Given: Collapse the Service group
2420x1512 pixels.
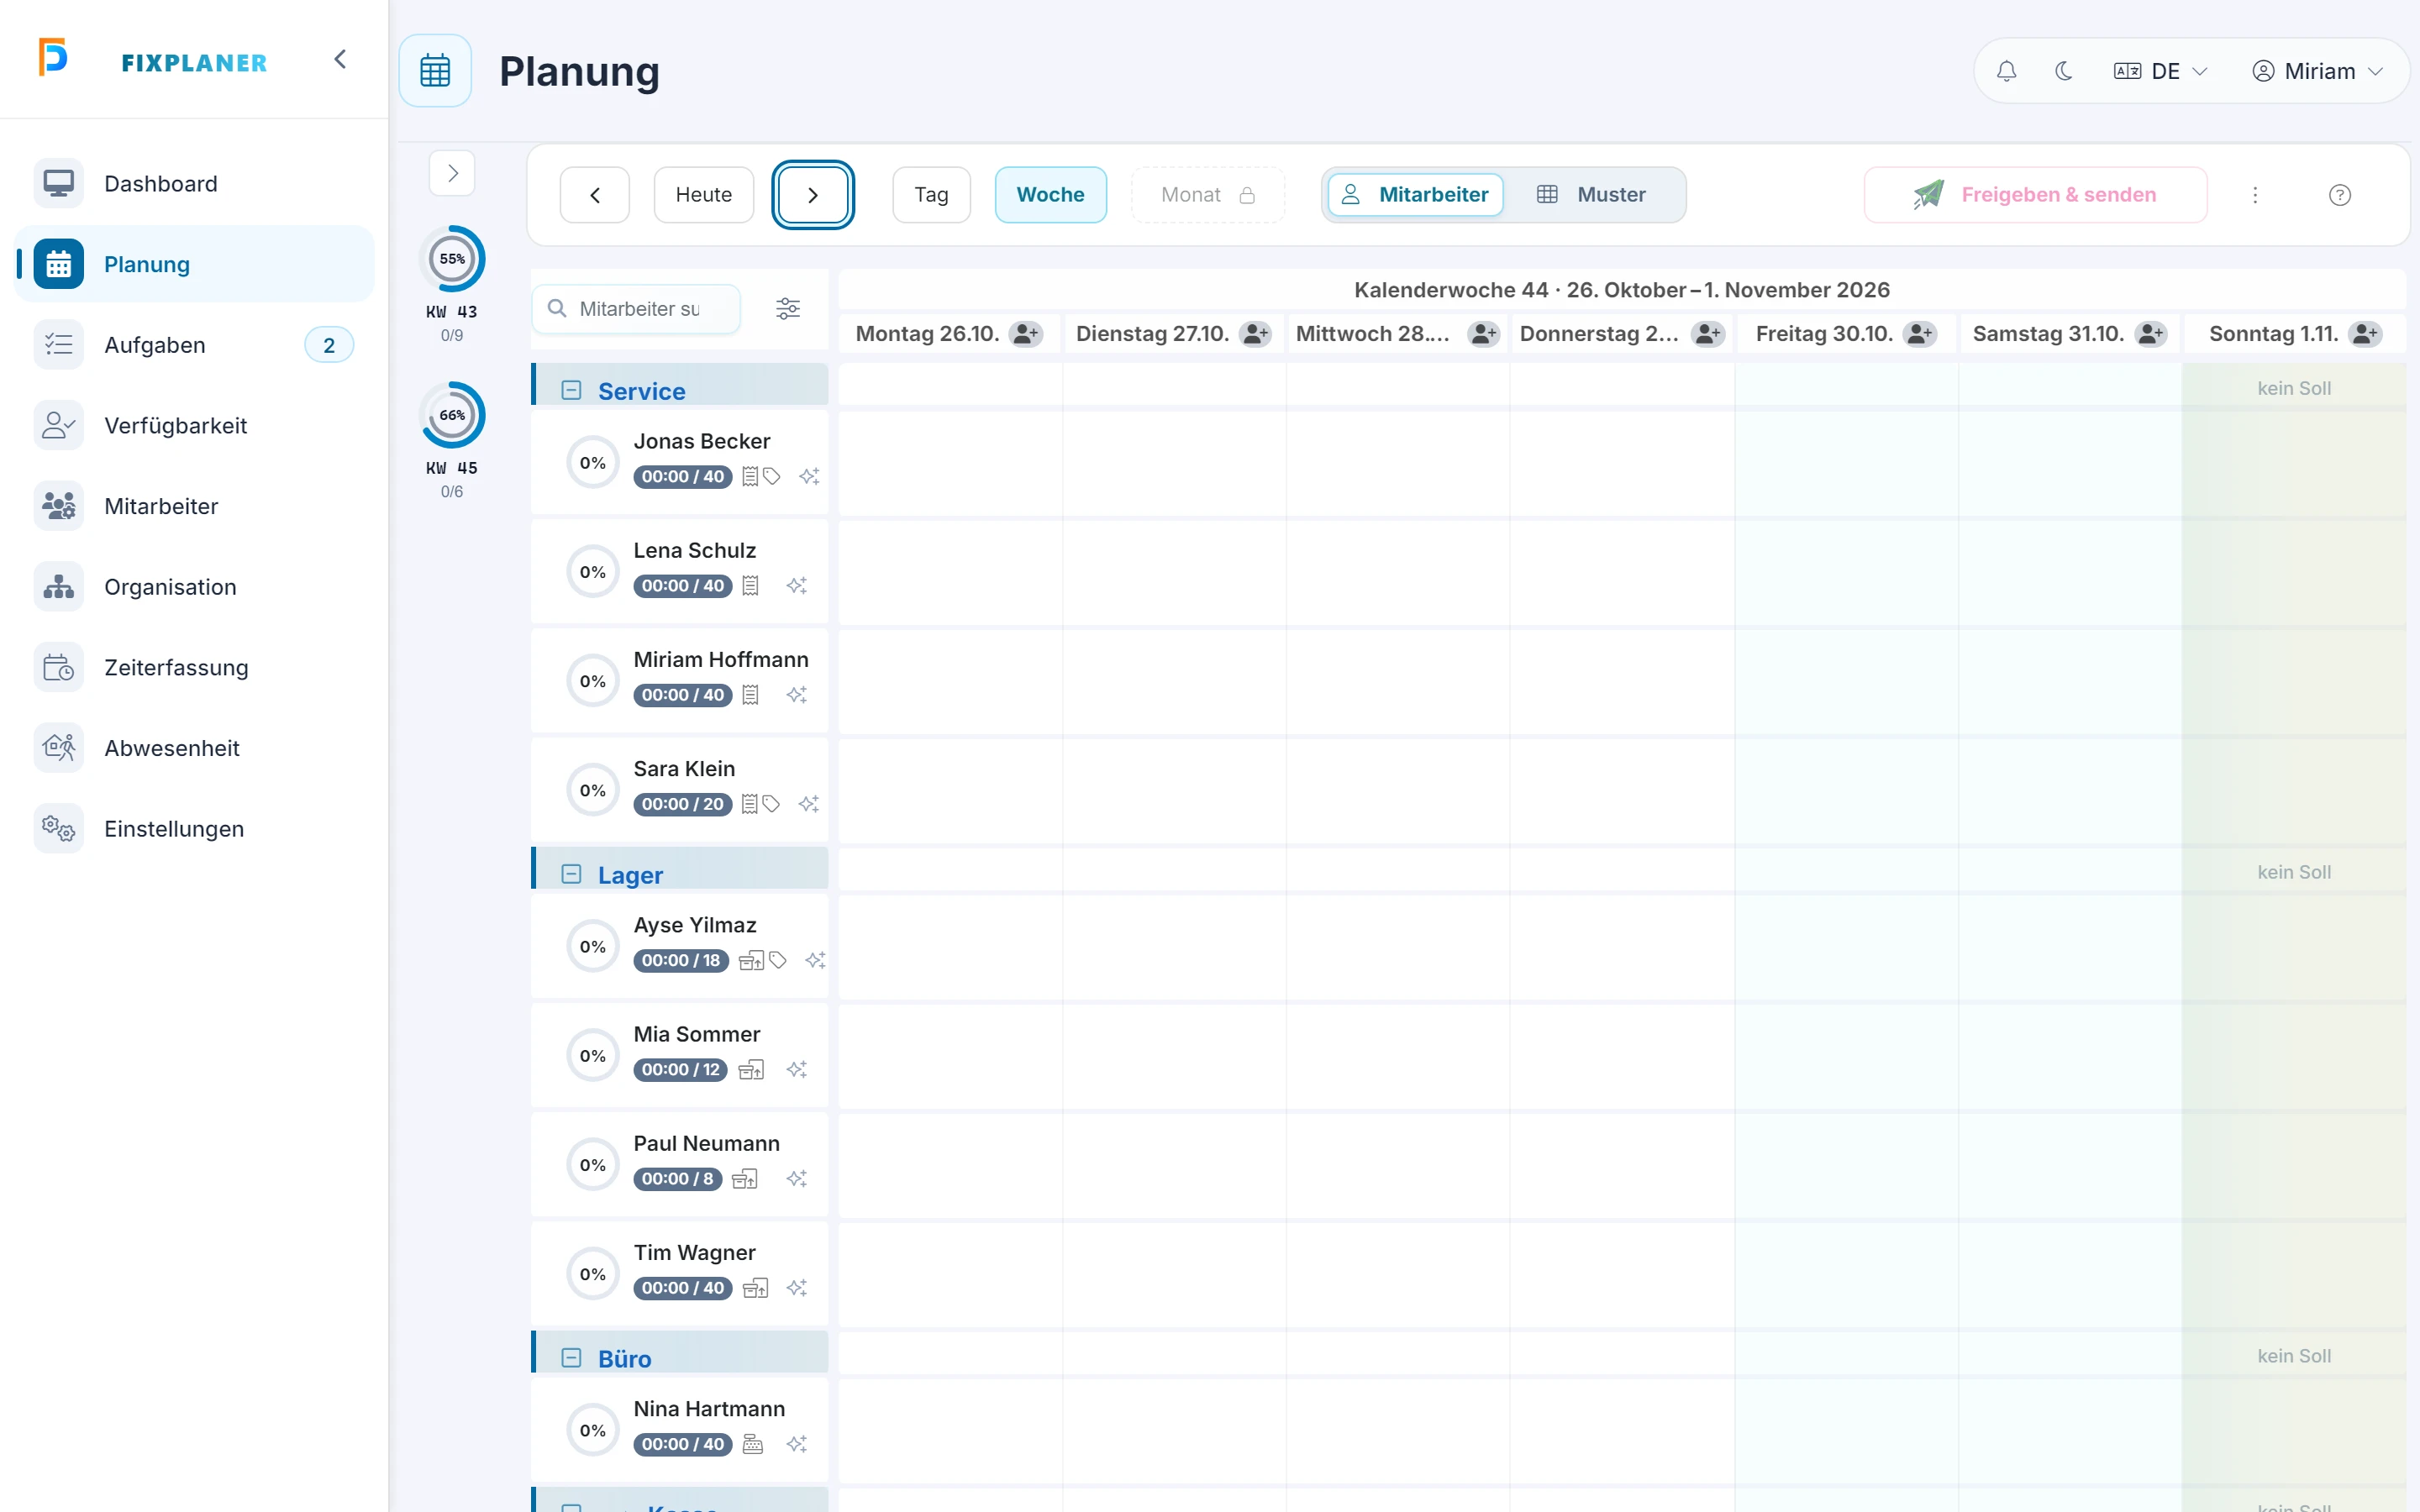Looking at the screenshot, I should (x=571, y=390).
